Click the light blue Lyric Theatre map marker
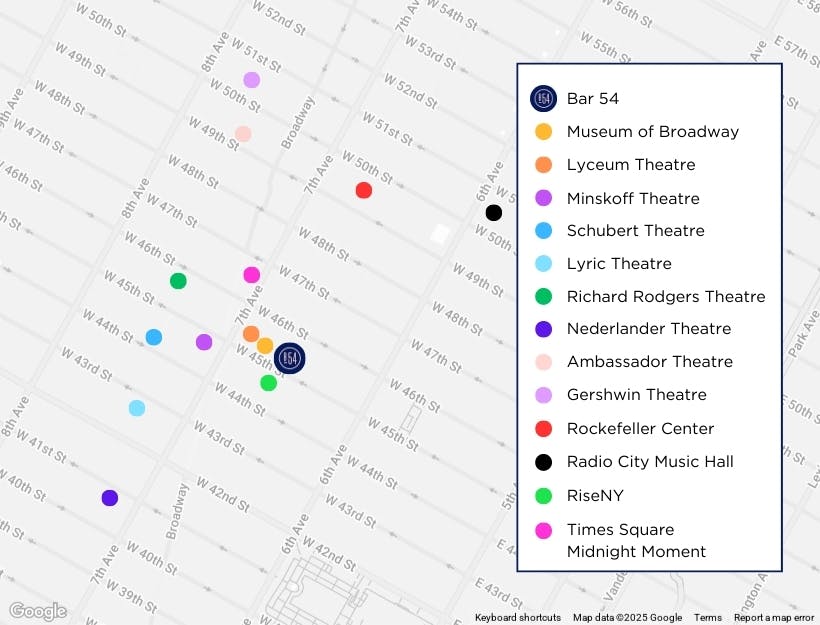 [137, 408]
